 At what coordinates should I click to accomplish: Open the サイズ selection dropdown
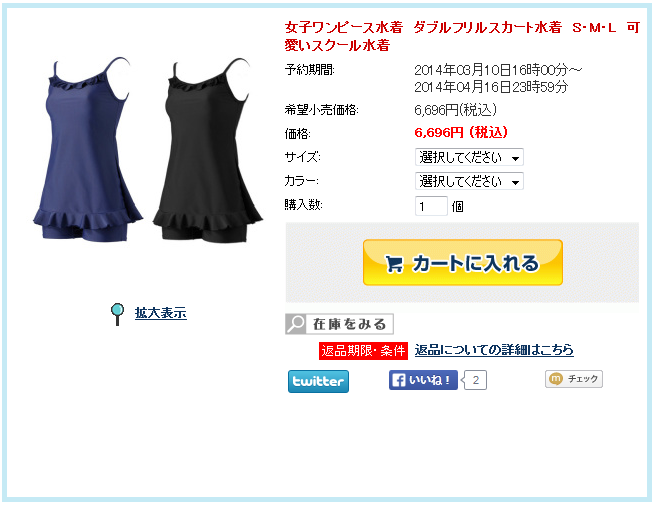[469, 157]
